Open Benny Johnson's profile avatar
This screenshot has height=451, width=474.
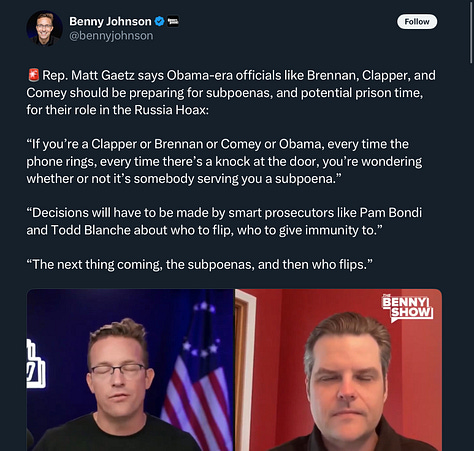tap(44, 28)
